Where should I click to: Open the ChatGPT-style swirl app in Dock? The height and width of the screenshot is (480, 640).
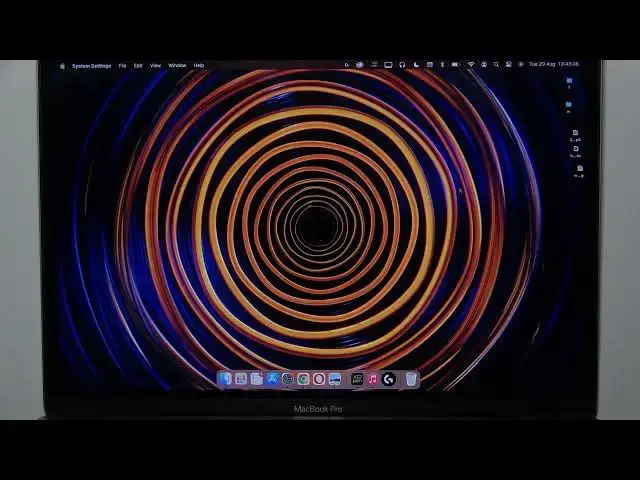click(288, 379)
